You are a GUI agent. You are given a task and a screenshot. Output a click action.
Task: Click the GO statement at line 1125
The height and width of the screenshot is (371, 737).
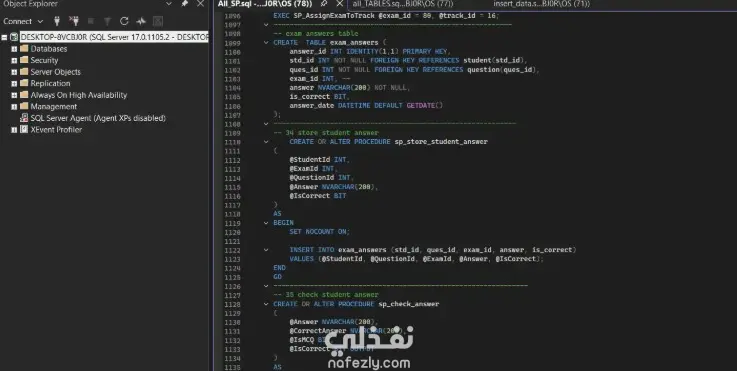point(277,277)
